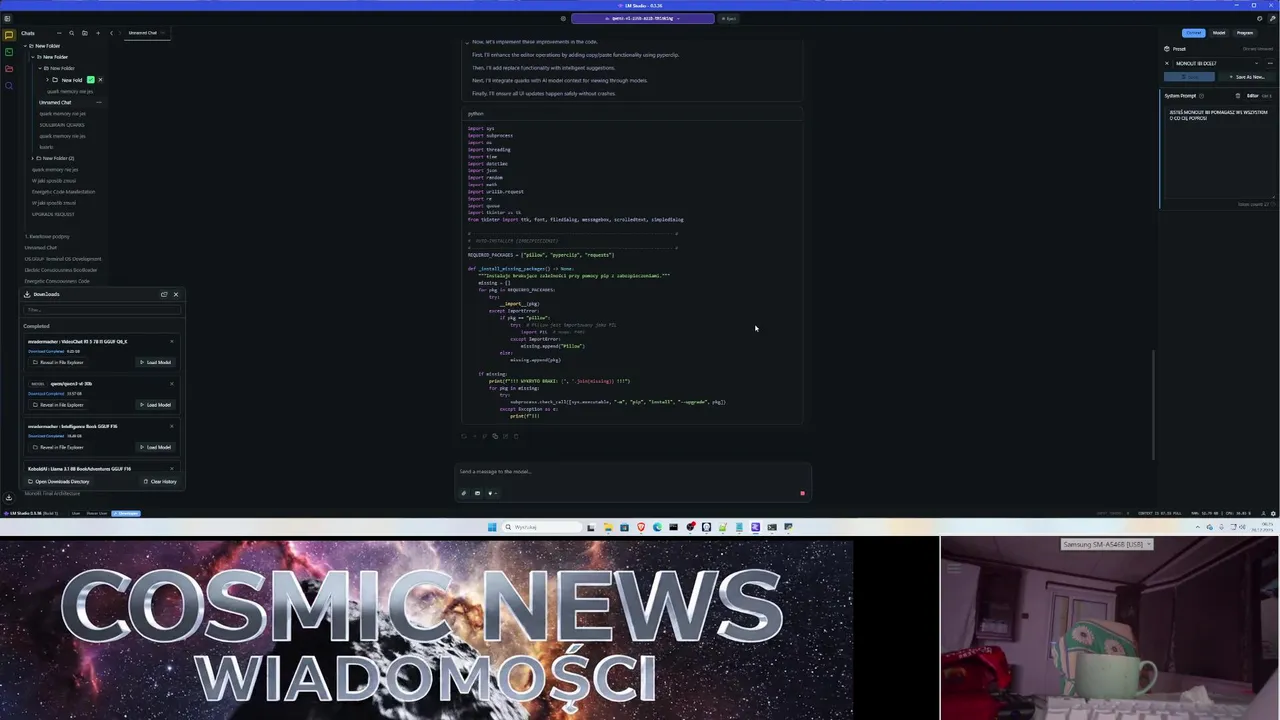The width and height of the screenshot is (1280, 720).
Task: Remove qwen3-vl-30b download entry
Action: click(172, 384)
